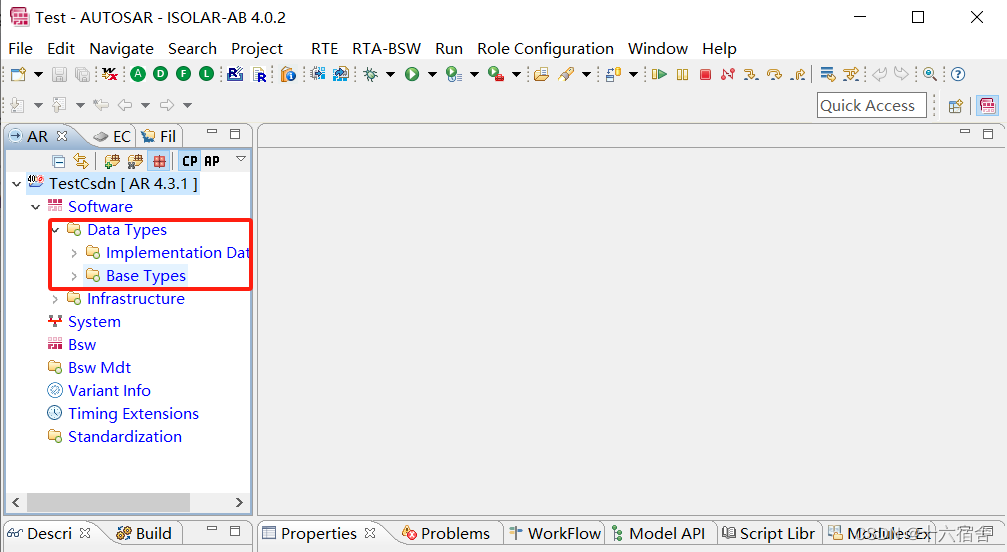Click the AR Explorer horizontal scrollbar thumb

108,502
